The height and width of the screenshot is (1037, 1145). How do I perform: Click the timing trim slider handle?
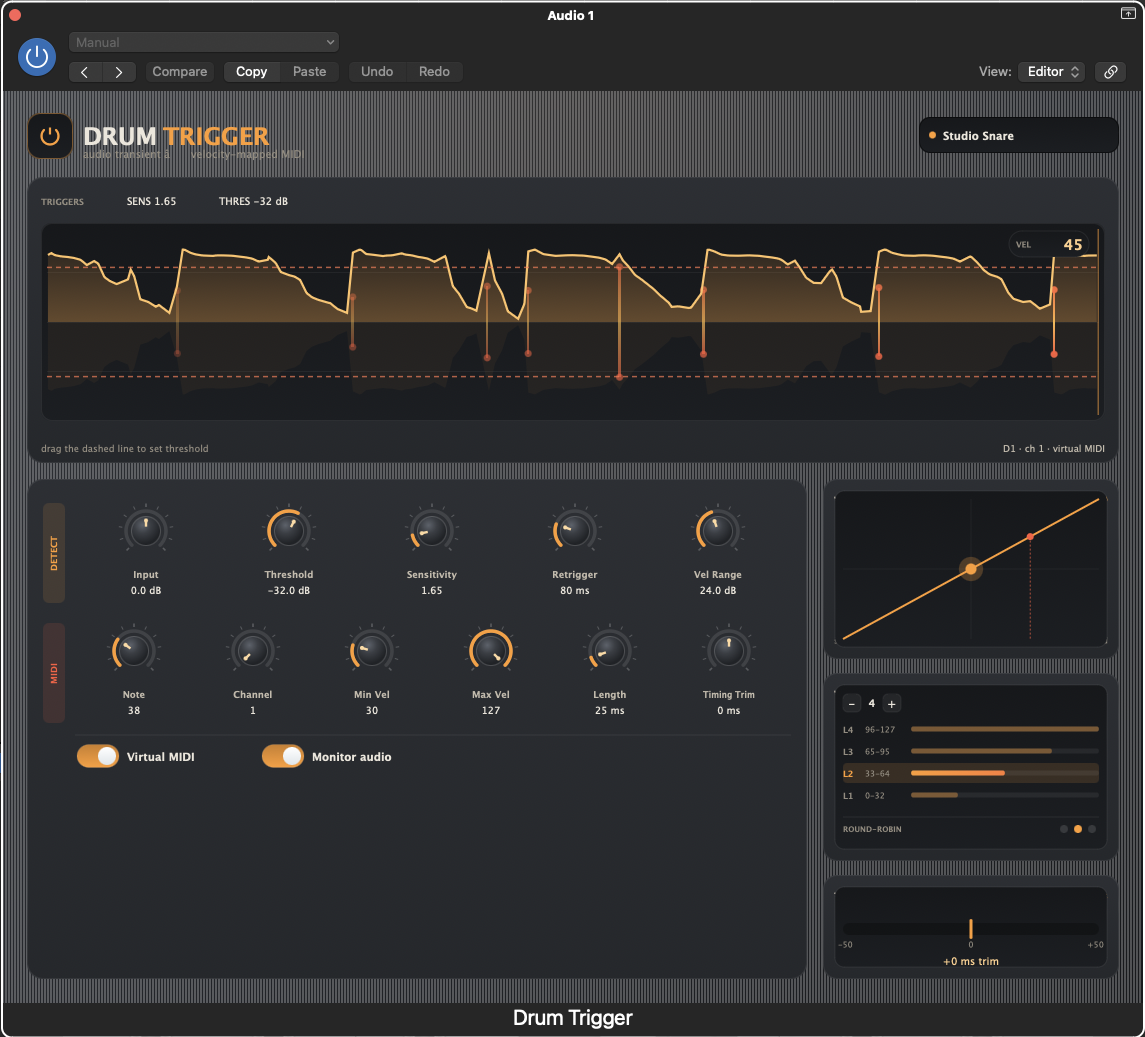click(970, 929)
